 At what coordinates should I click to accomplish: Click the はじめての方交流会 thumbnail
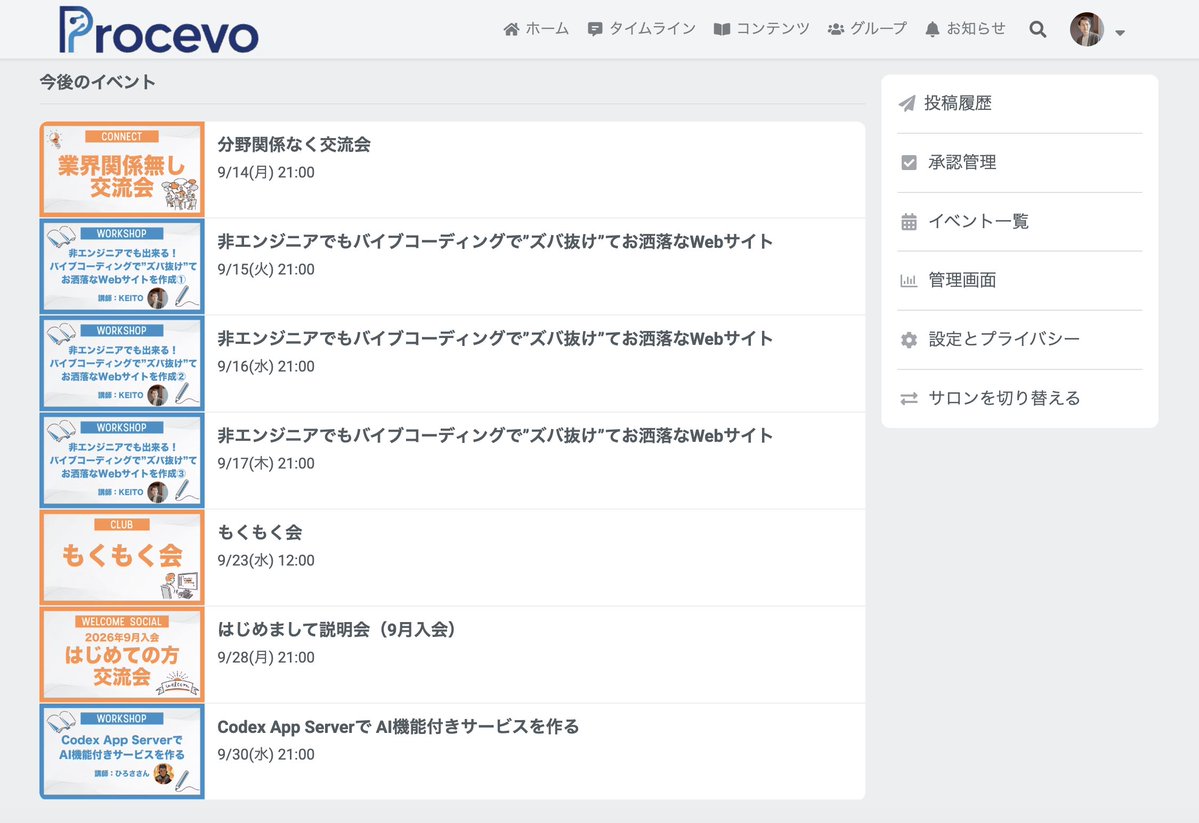tap(122, 655)
